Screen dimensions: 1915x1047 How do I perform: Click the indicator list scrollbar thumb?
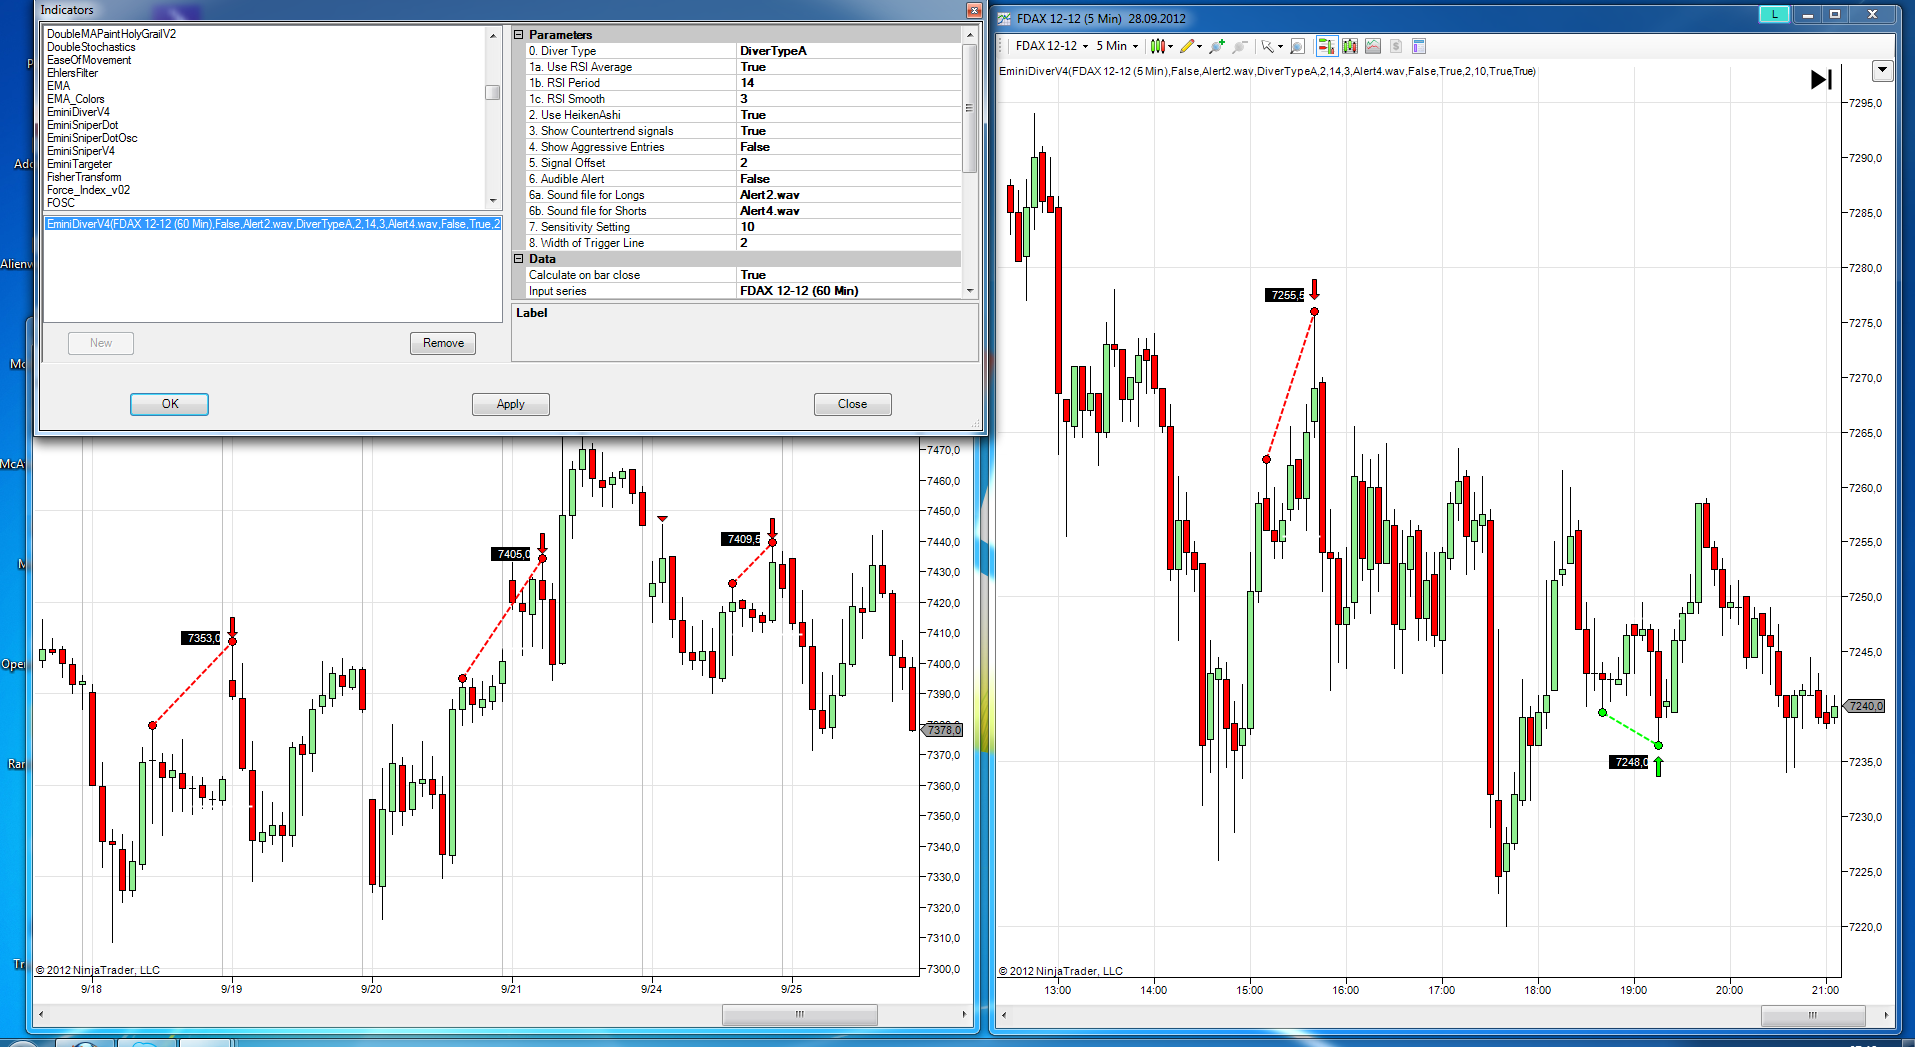[x=492, y=92]
